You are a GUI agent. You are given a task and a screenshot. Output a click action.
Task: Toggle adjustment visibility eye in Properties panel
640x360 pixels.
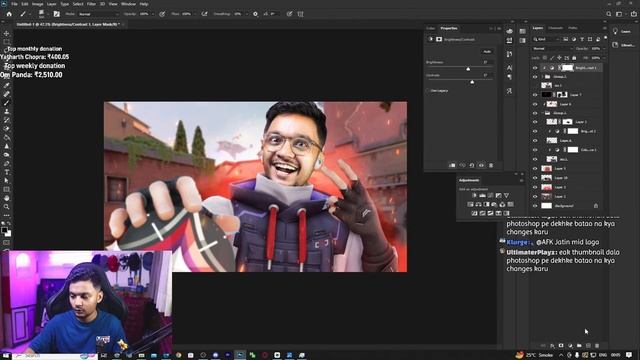point(481,165)
